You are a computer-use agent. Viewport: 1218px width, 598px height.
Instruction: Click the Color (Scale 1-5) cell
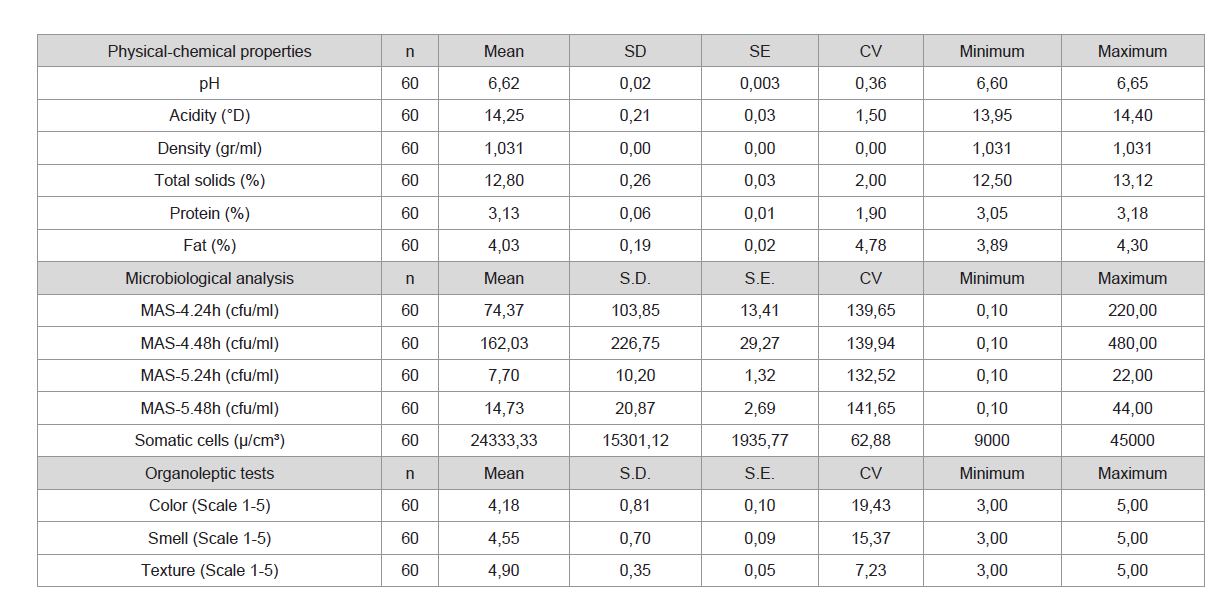(x=209, y=506)
